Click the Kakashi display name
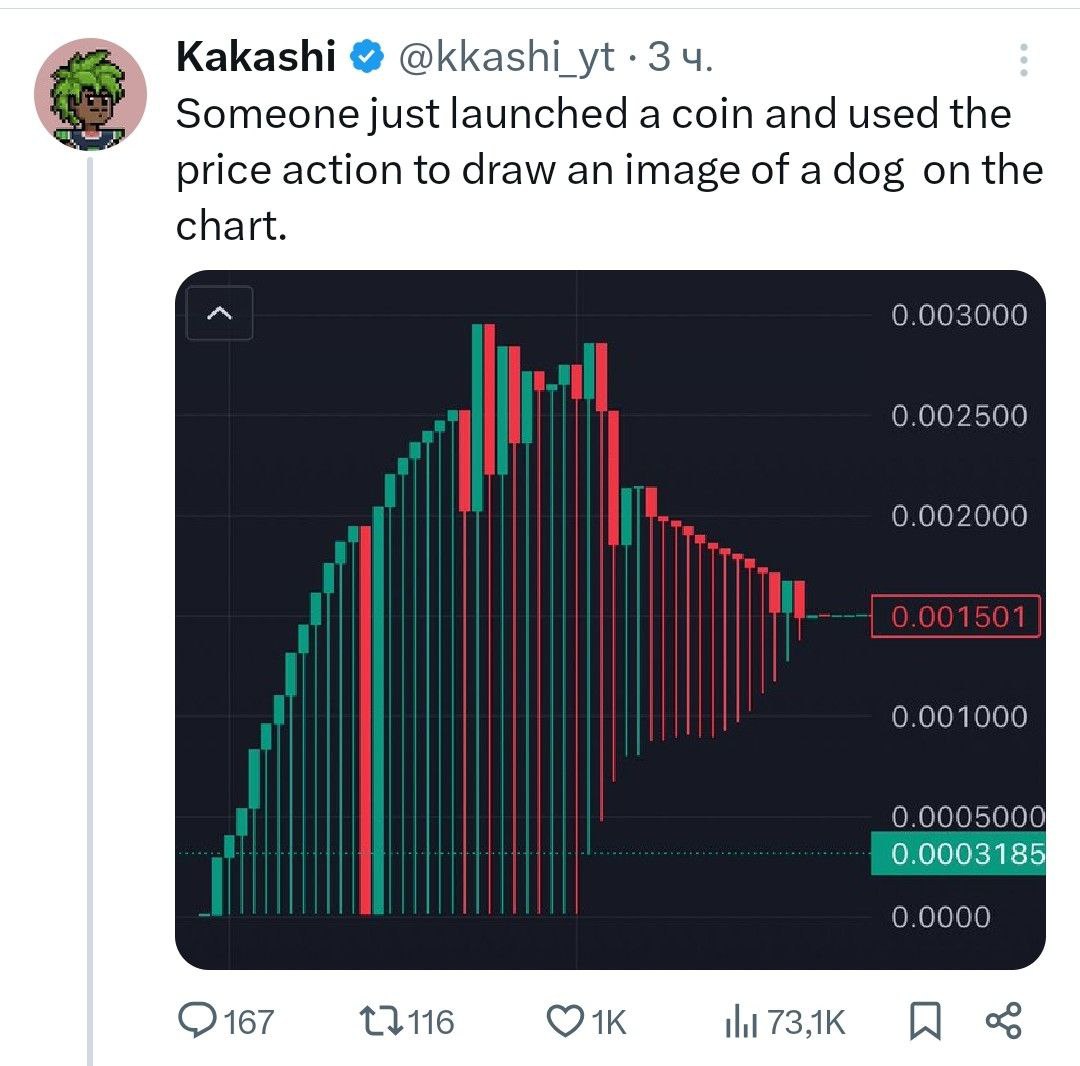 coord(256,56)
